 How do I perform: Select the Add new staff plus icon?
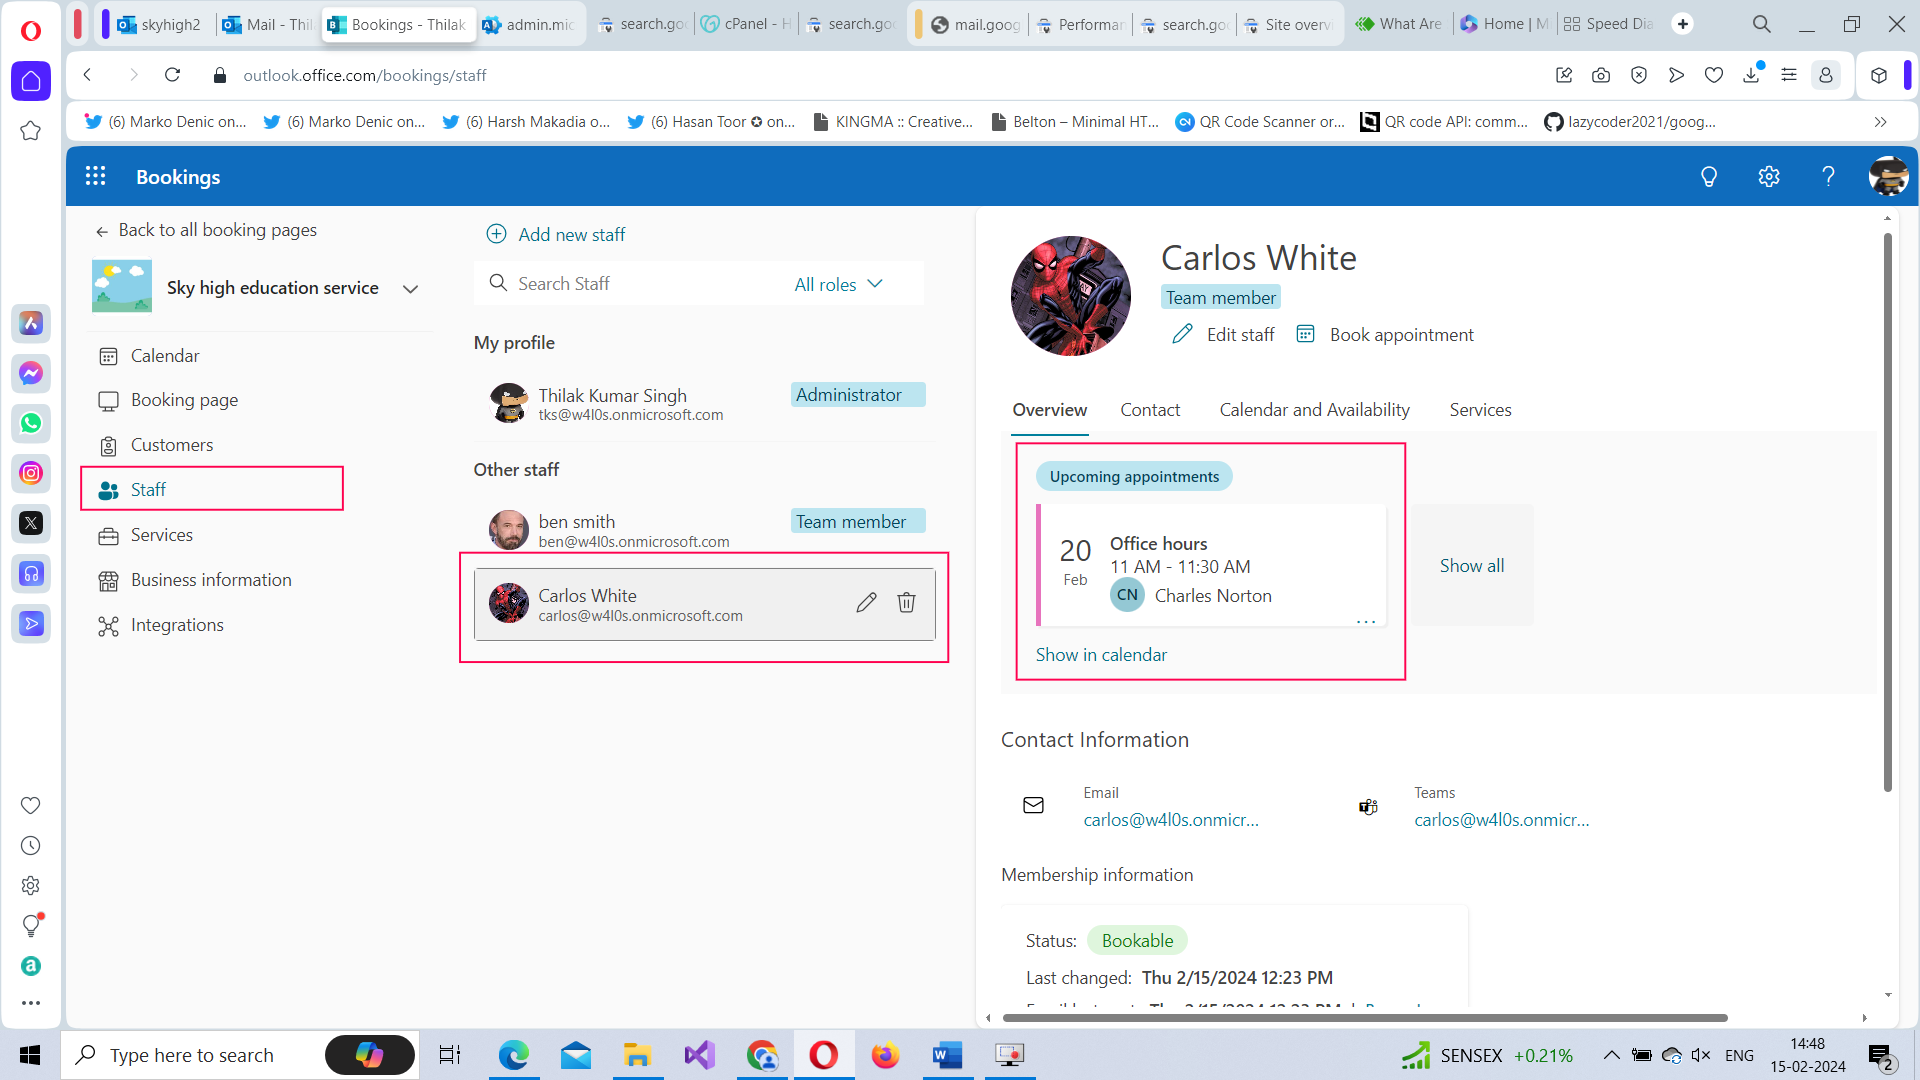coord(497,233)
